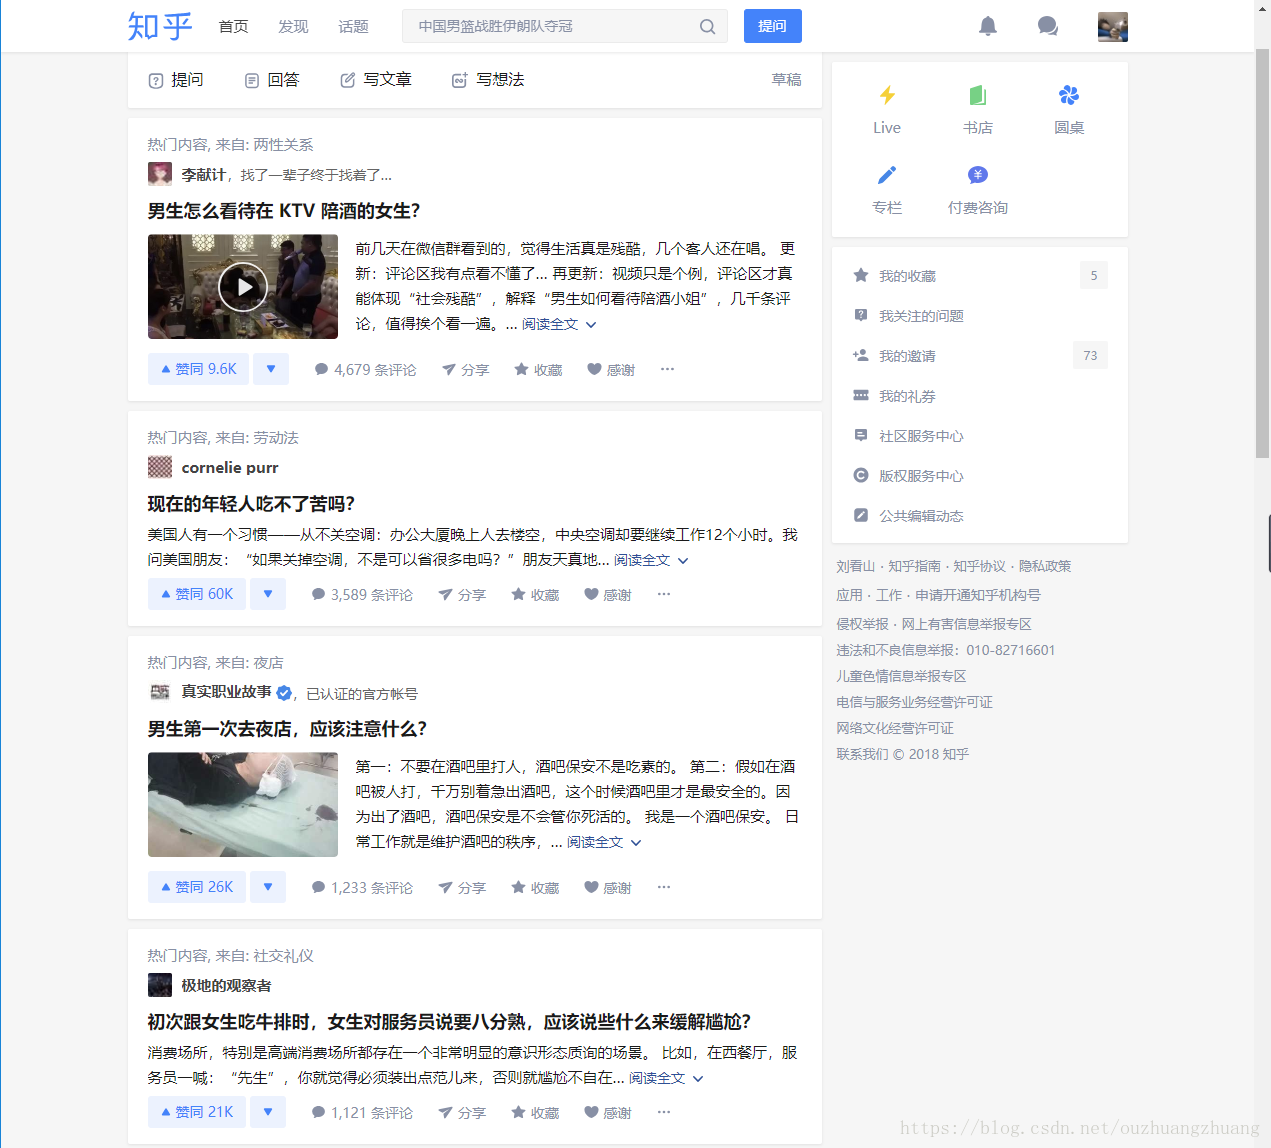Click 回答 in the compose bar
The image size is (1271, 1148).
pyautogui.click(x=272, y=80)
